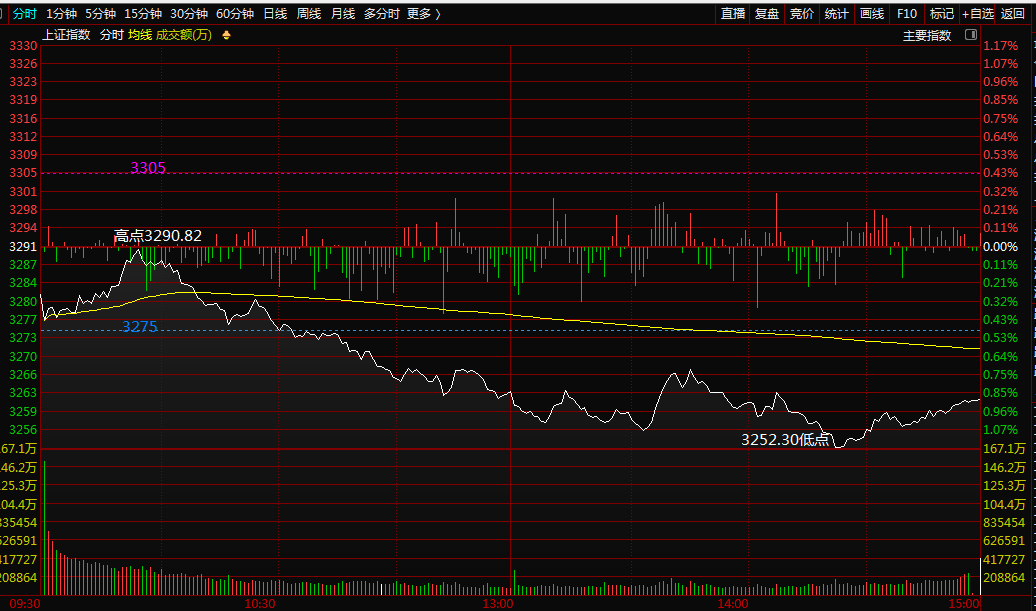
Task: Open the 多分时 multi-day intraday view
Action: [x=381, y=13]
